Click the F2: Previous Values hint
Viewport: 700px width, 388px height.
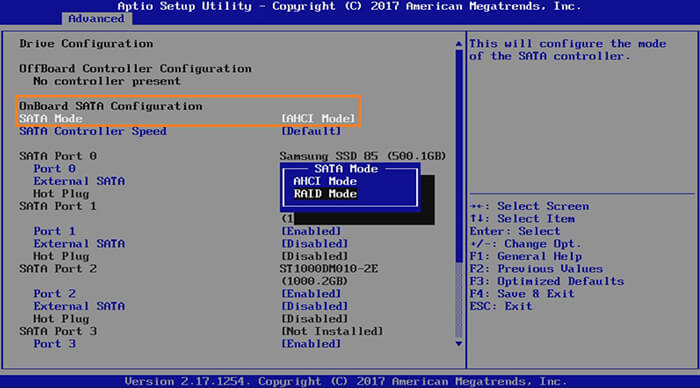tap(536, 269)
